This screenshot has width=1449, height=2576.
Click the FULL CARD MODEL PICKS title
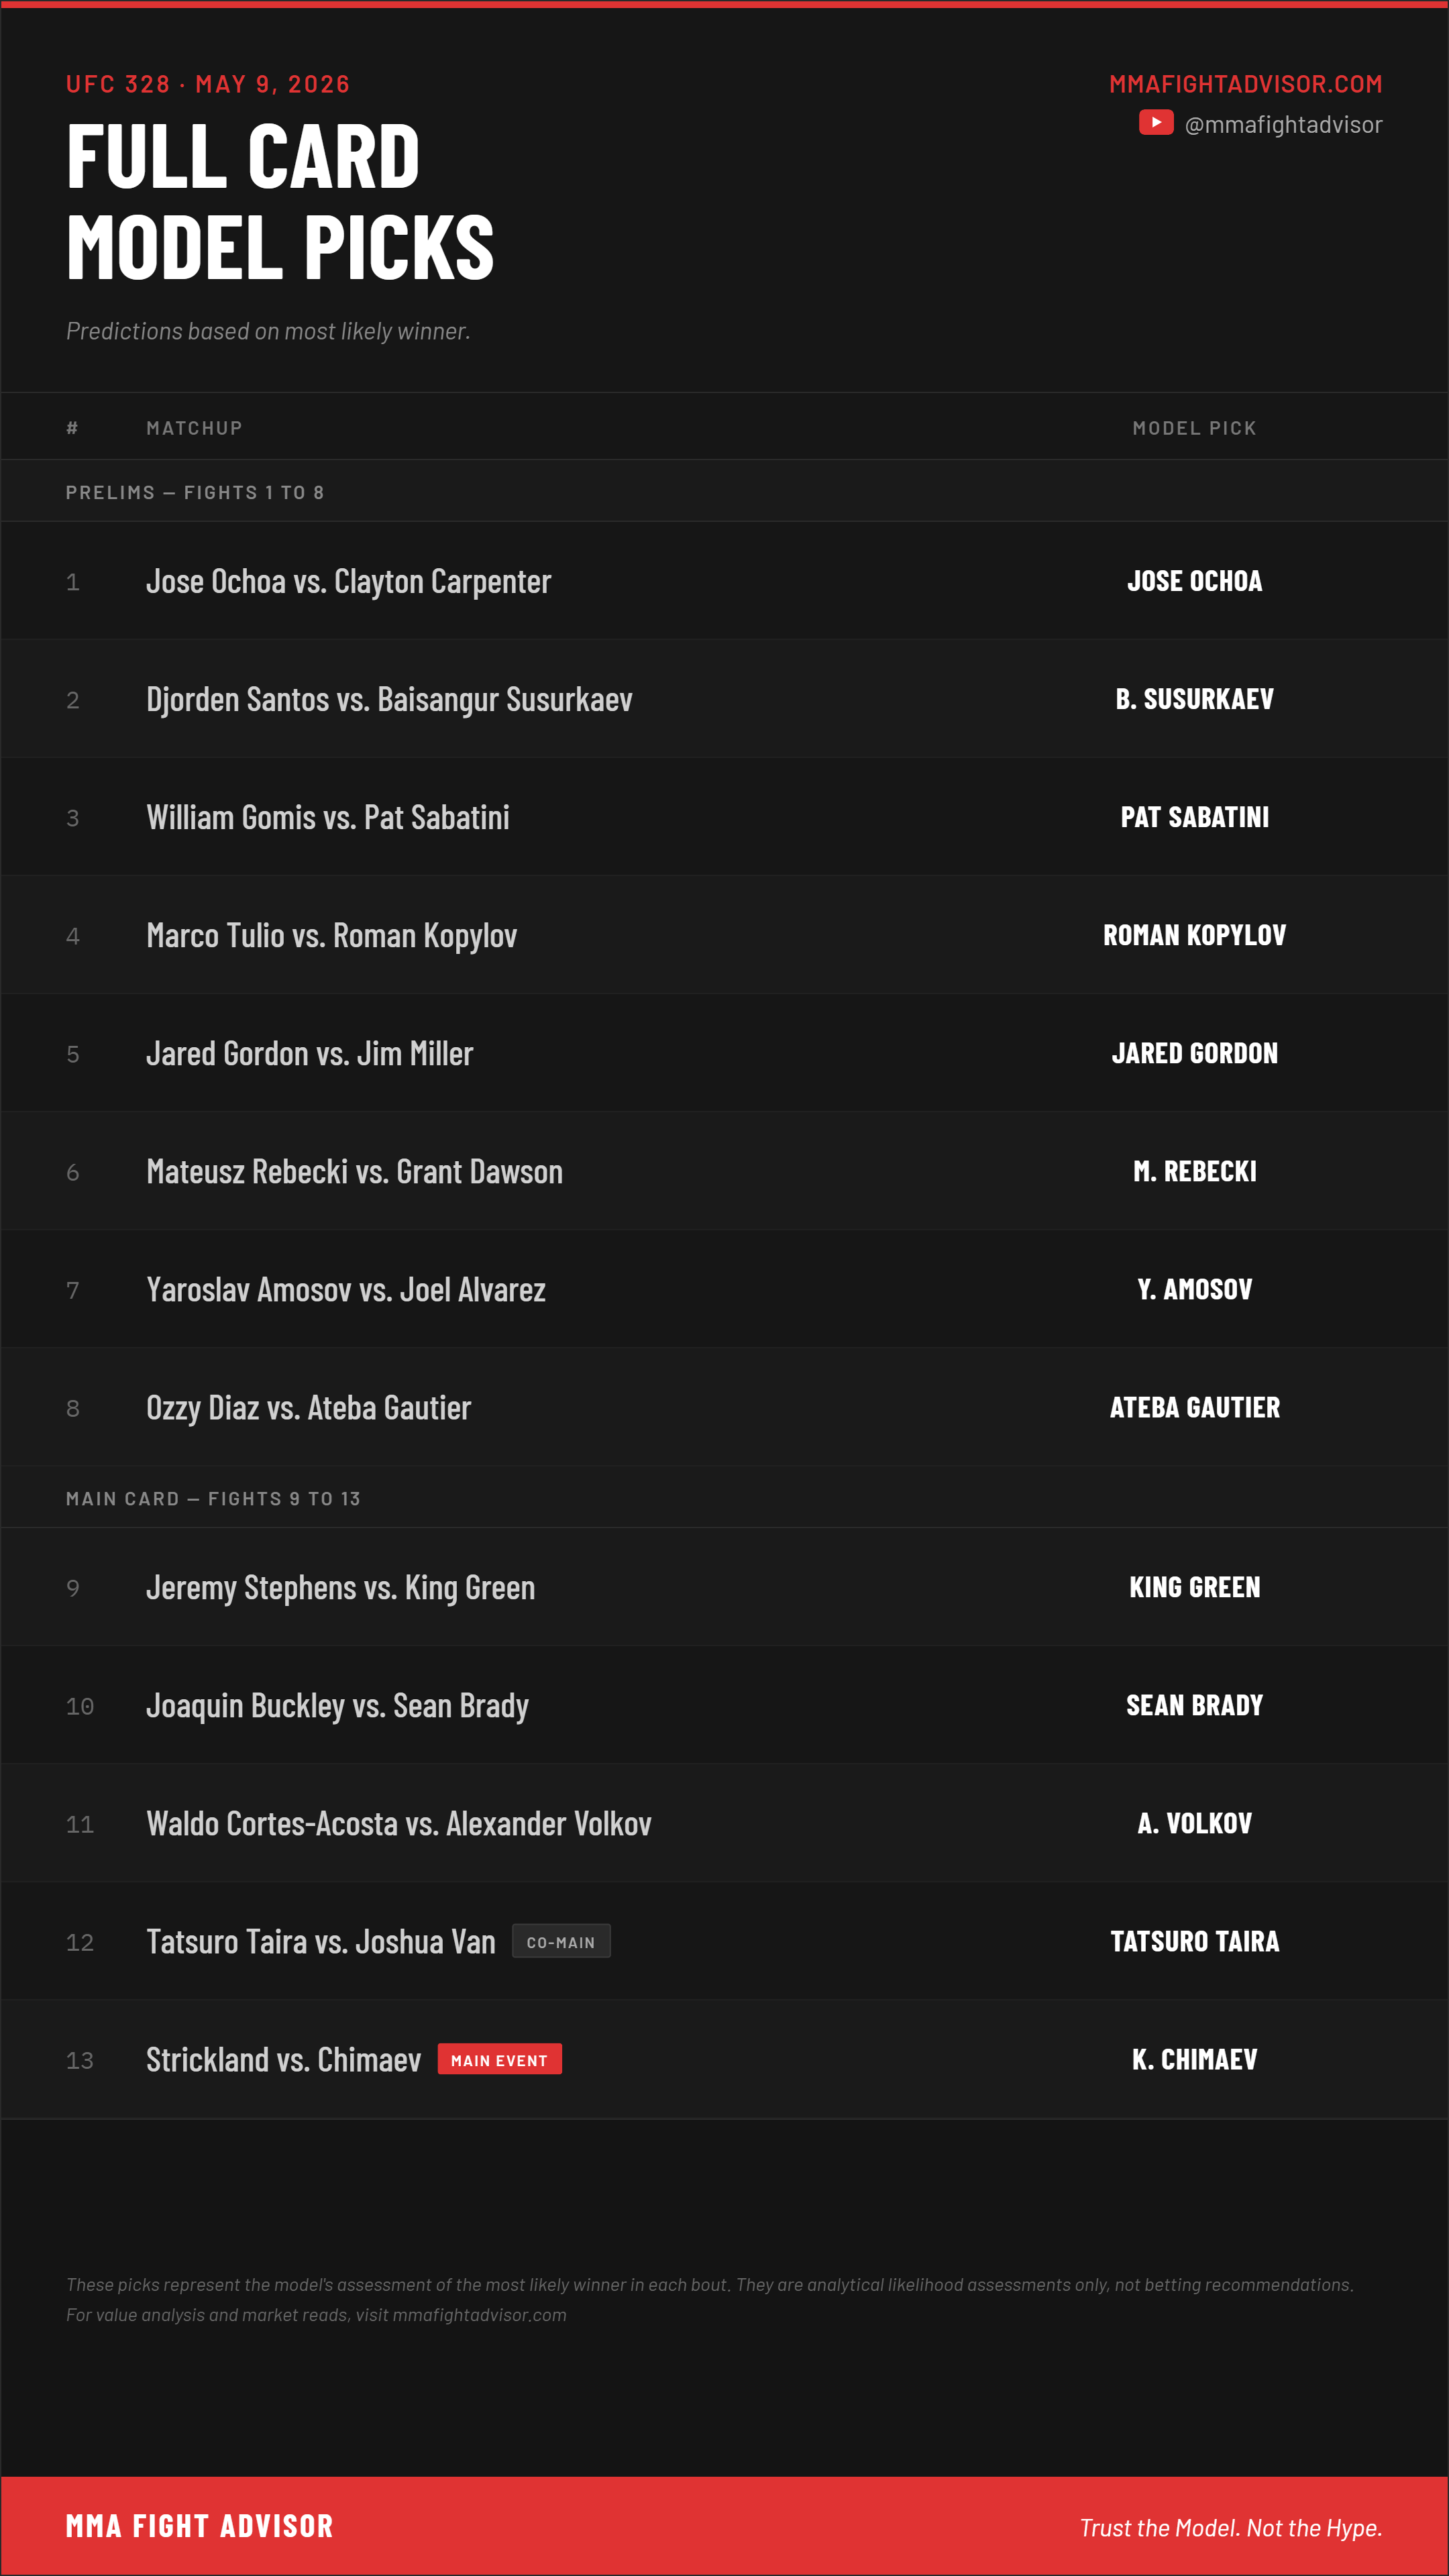tap(280, 201)
